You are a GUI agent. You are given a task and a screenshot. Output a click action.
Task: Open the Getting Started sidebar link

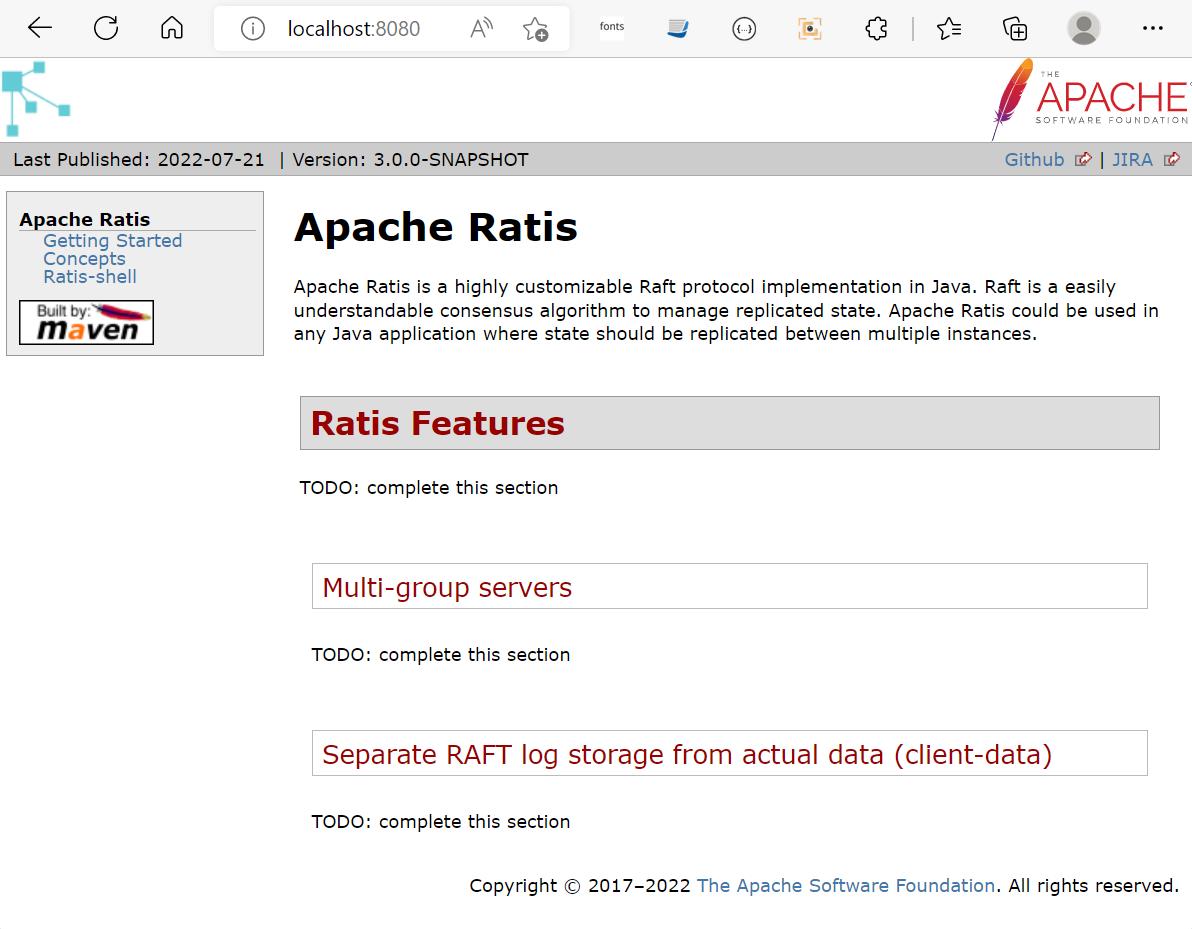[113, 241]
